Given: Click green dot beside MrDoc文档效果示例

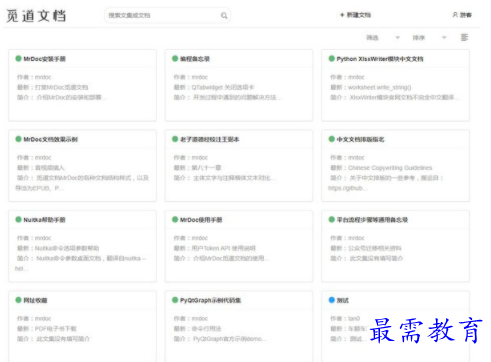Looking at the screenshot, I should pyautogui.click(x=18, y=139).
